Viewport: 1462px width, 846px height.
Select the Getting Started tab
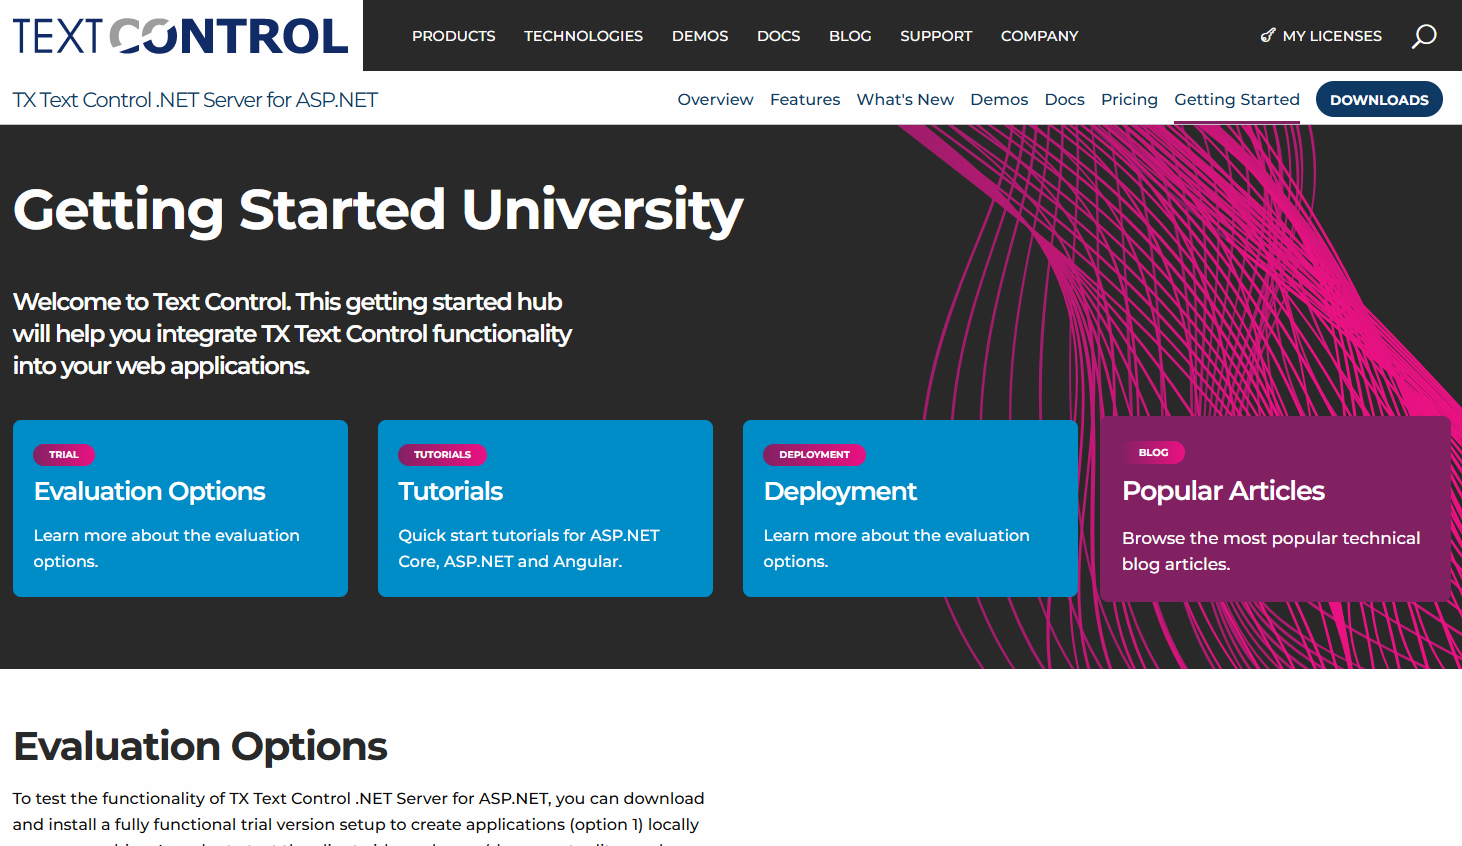(1237, 100)
